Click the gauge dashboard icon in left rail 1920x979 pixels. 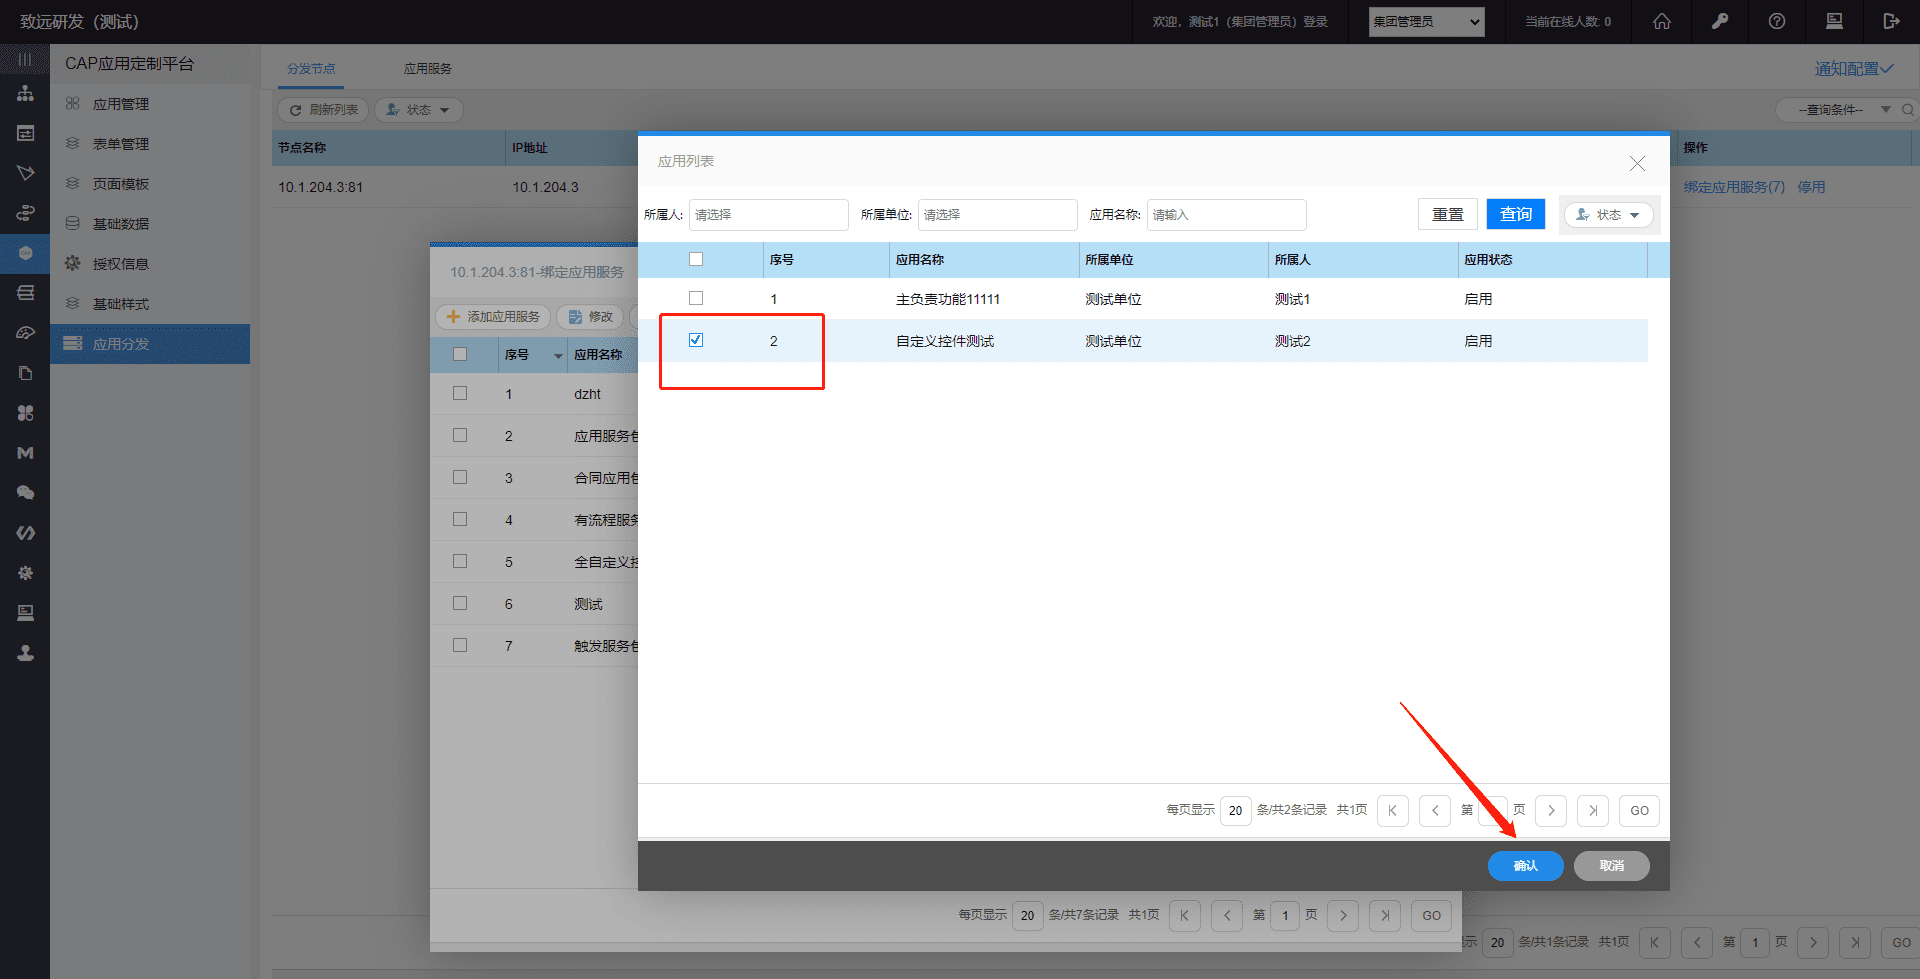[x=25, y=333]
